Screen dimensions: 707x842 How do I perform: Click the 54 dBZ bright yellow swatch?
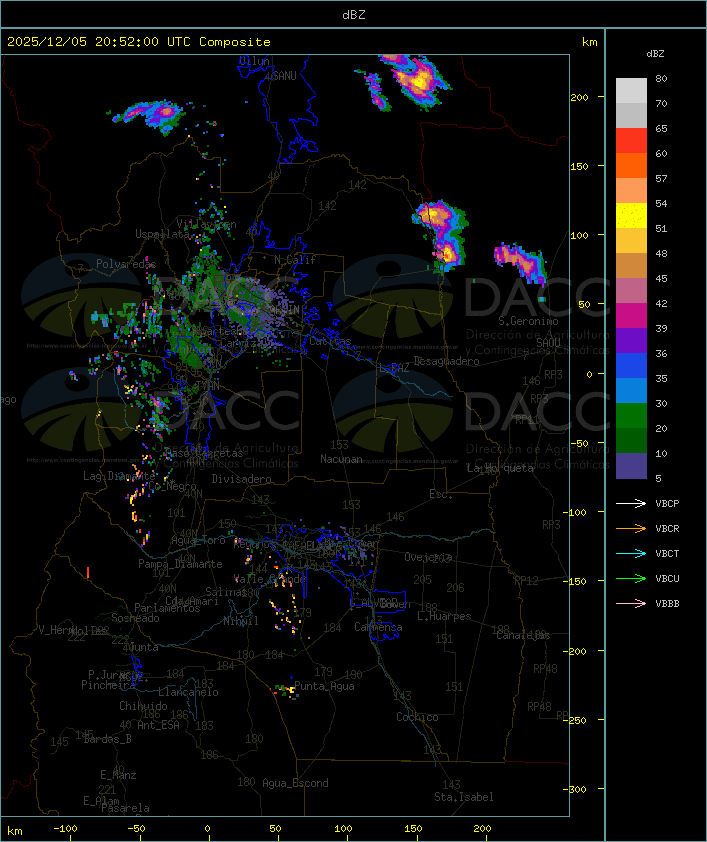pos(631,215)
